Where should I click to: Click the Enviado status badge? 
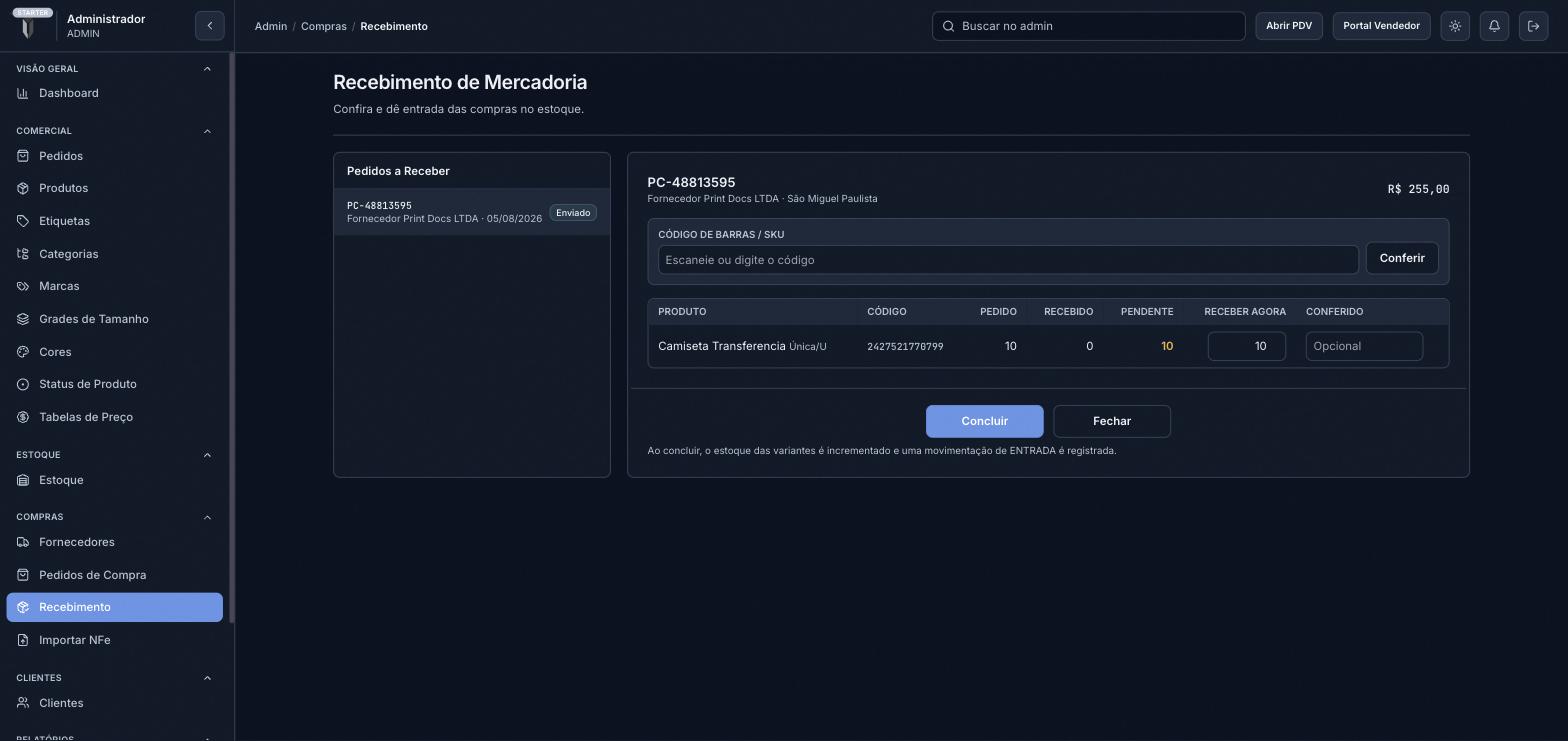click(x=573, y=212)
